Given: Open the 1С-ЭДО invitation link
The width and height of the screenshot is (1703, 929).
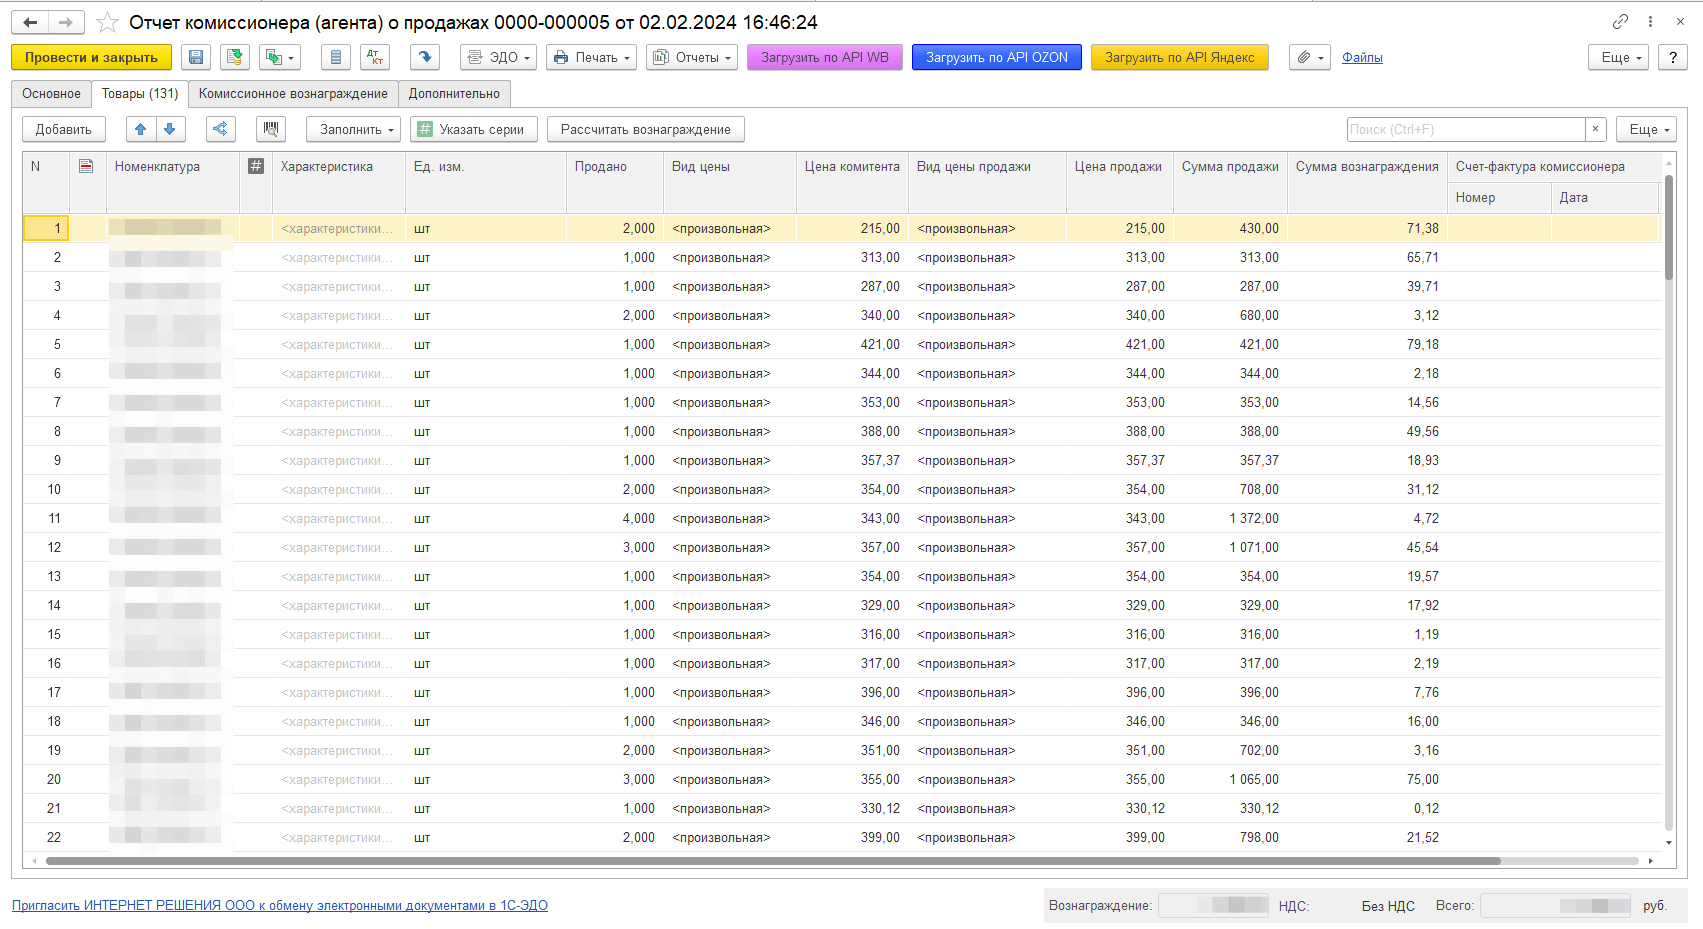Looking at the screenshot, I should [x=280, y=906].
